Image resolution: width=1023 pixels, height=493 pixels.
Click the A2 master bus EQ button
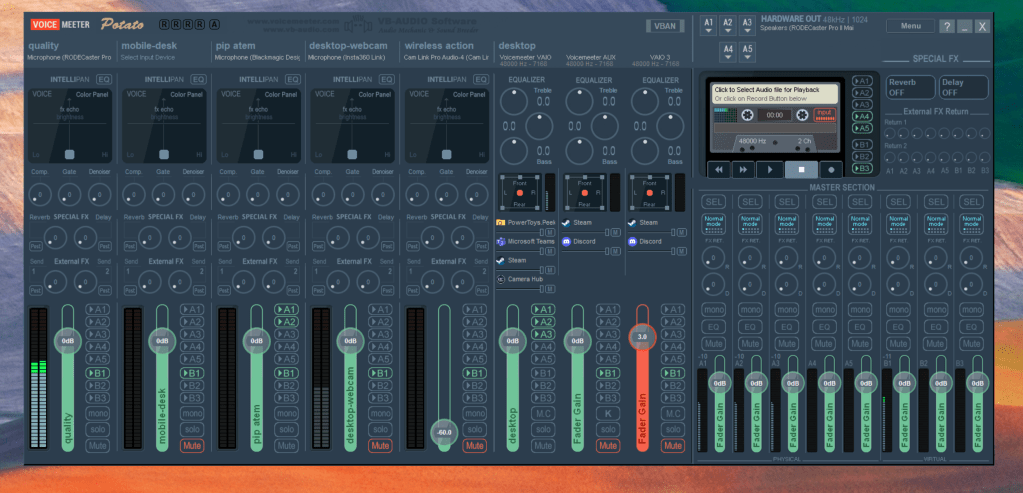[x=751, y=327]
